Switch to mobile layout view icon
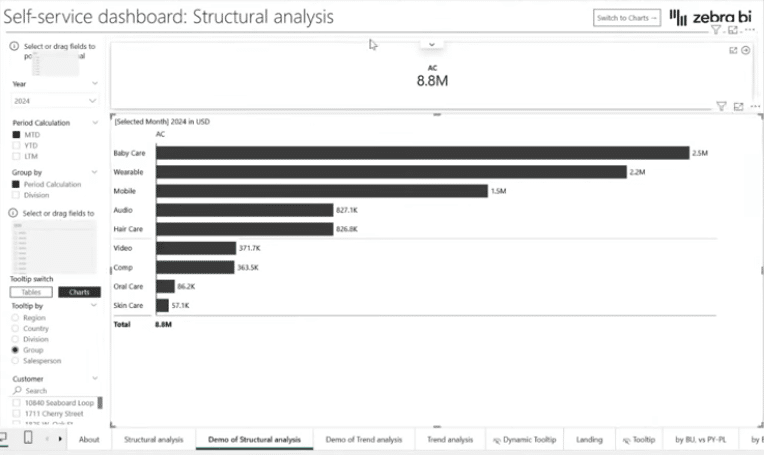764x455 pixels. pos(28,438)
